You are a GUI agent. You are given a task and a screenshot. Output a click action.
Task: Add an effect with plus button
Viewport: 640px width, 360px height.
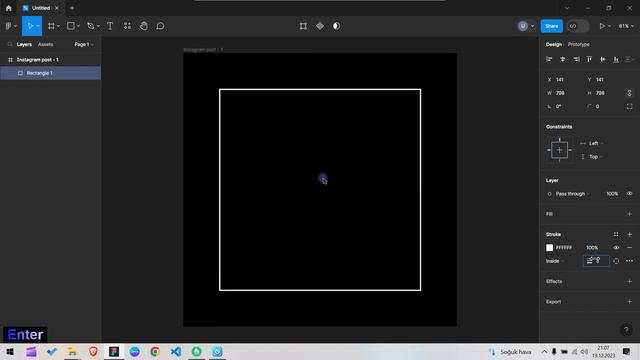[629, 281]
